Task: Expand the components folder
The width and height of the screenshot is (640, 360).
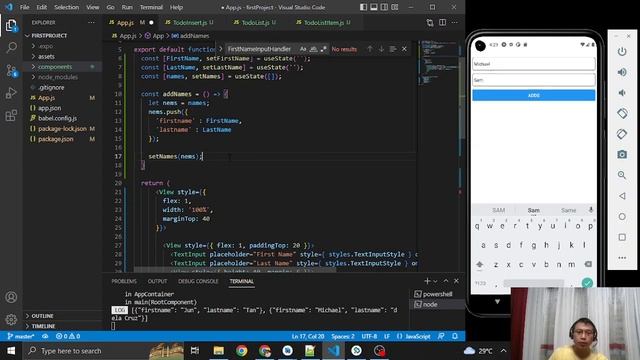Action: point(55,67)
